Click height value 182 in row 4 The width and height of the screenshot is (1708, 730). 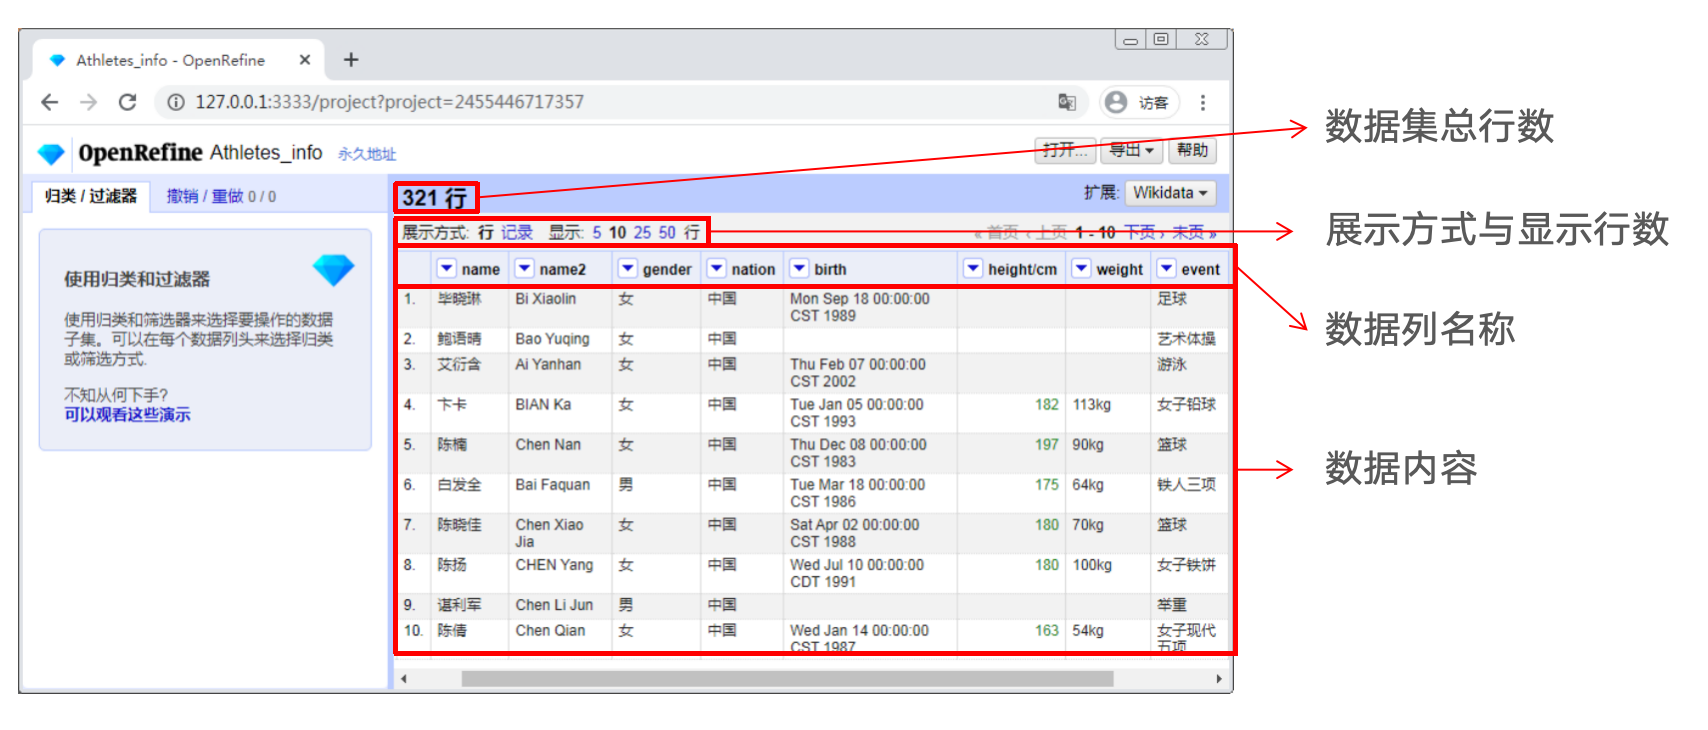(1047, 404)
